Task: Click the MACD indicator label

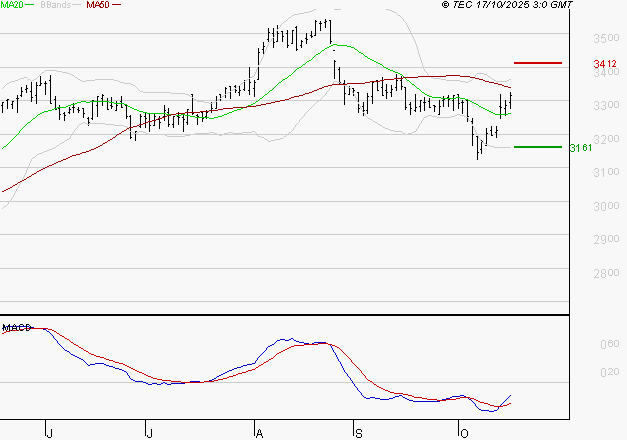Action: coord(17,328)
